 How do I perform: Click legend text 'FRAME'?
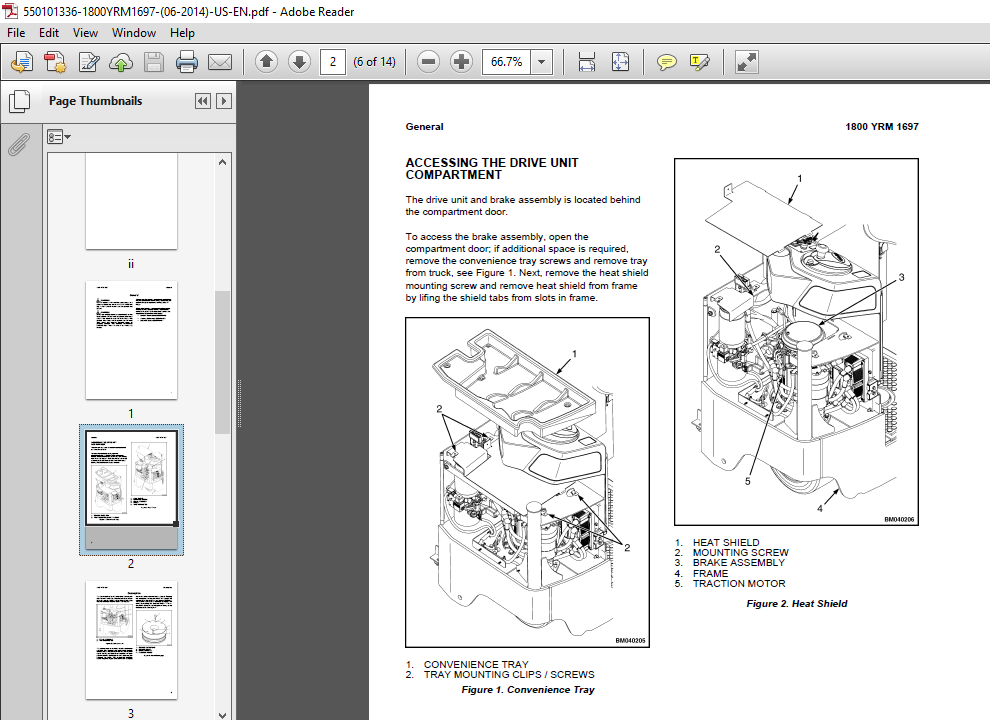[x=710, y=573]
